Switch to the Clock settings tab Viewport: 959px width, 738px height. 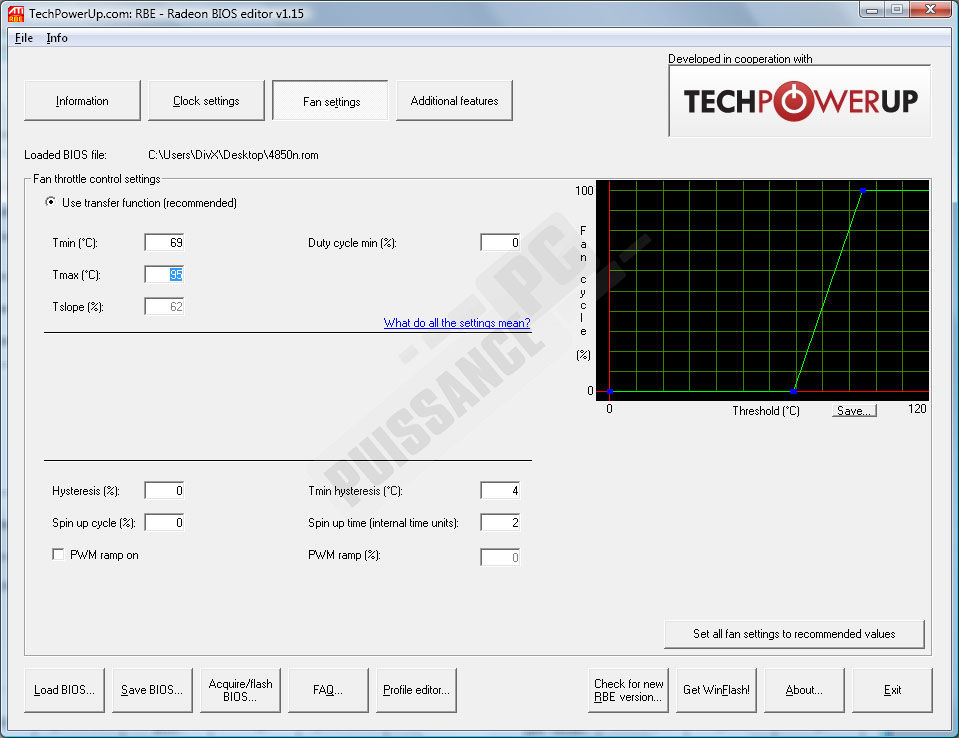click(x=206, y=101)
